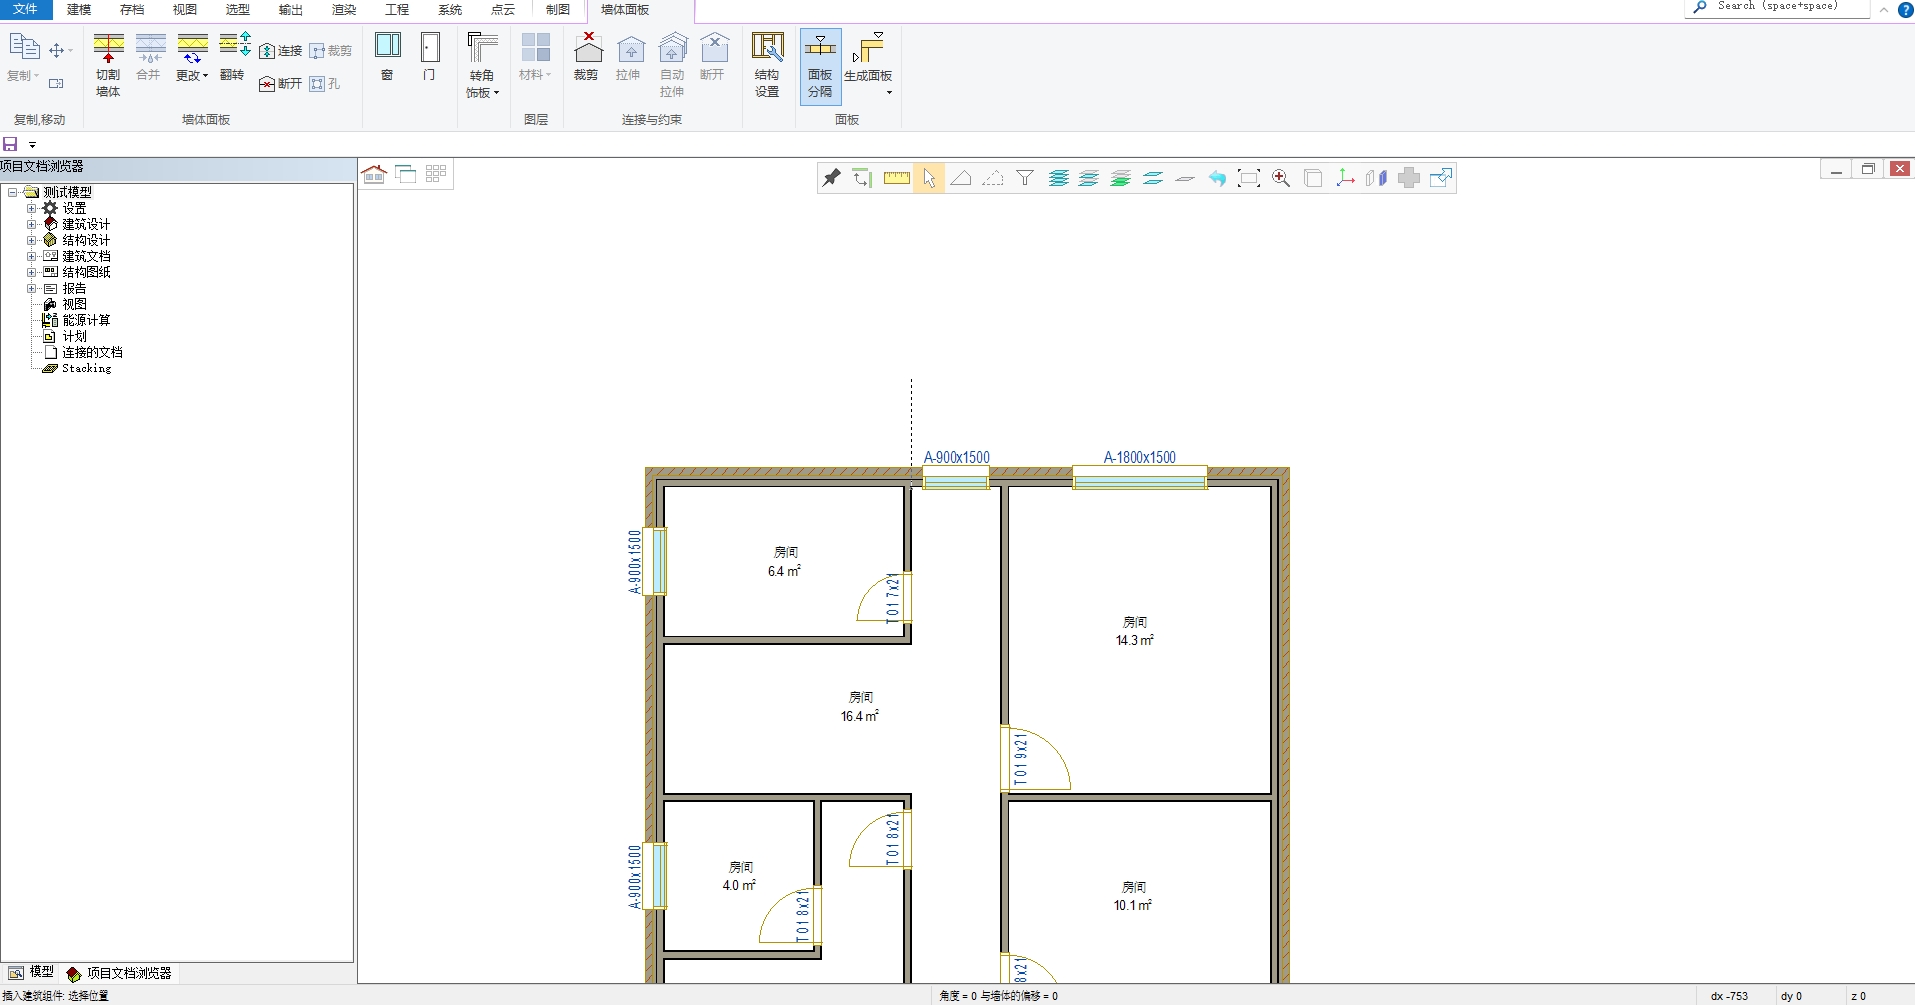
Task: Click the A-1800x1500 window label
Action: click(1140, 457)
